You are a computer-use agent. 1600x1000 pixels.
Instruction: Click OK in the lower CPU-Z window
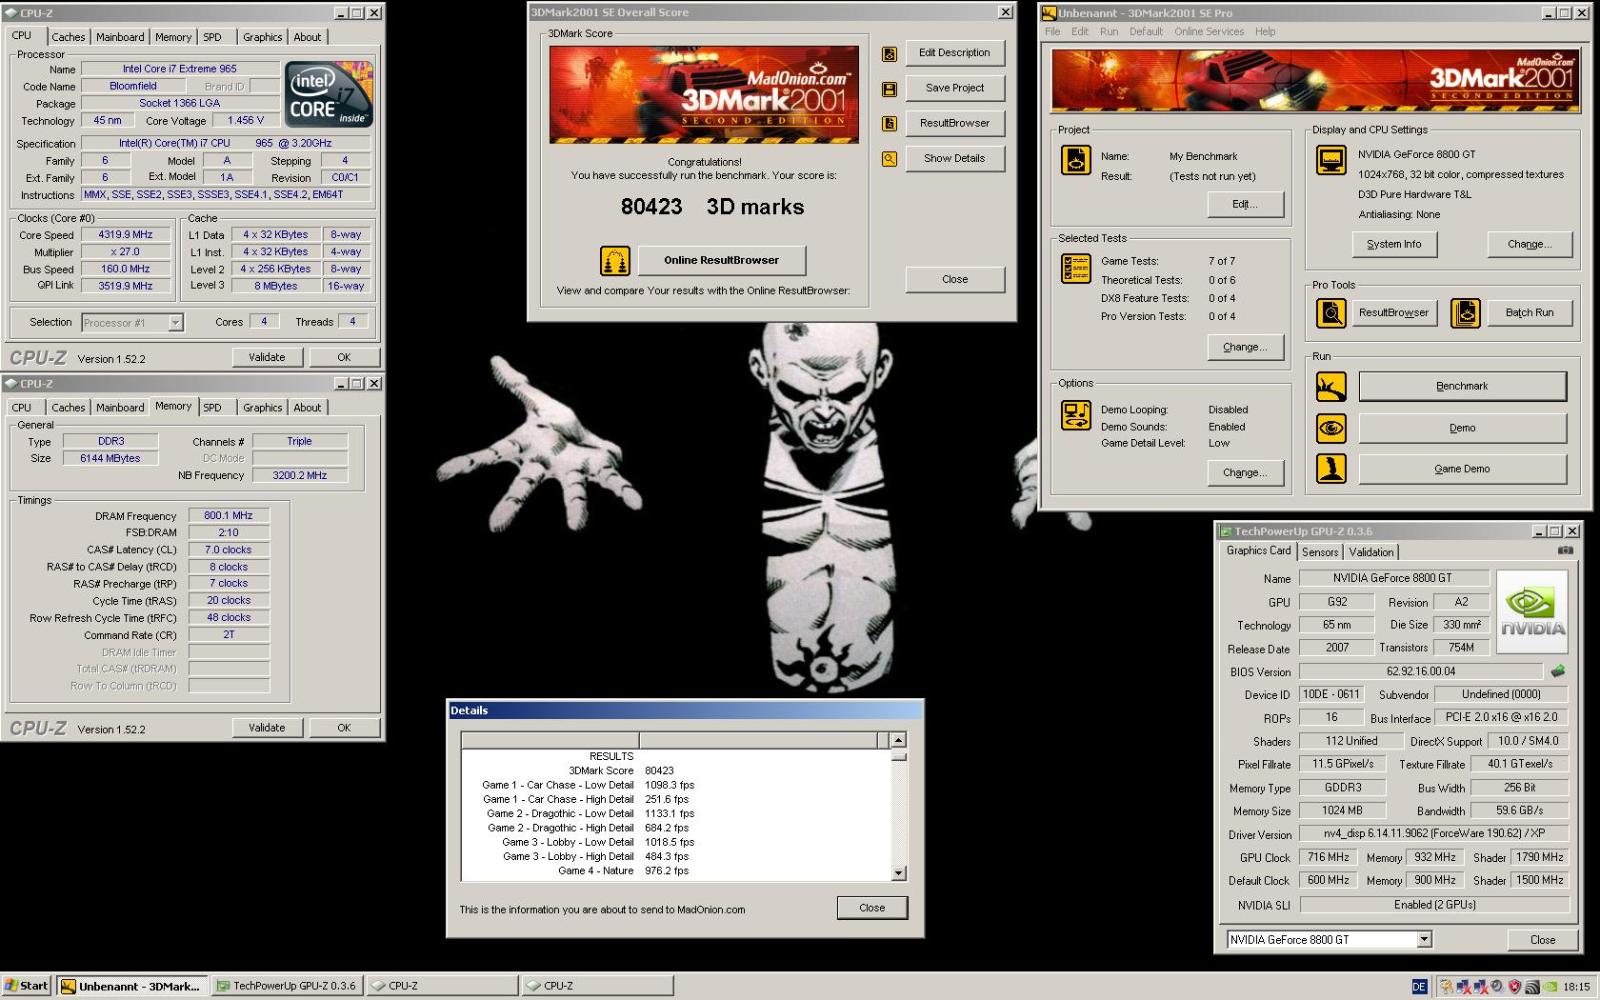pyautogui.click(x=344, y=728)
